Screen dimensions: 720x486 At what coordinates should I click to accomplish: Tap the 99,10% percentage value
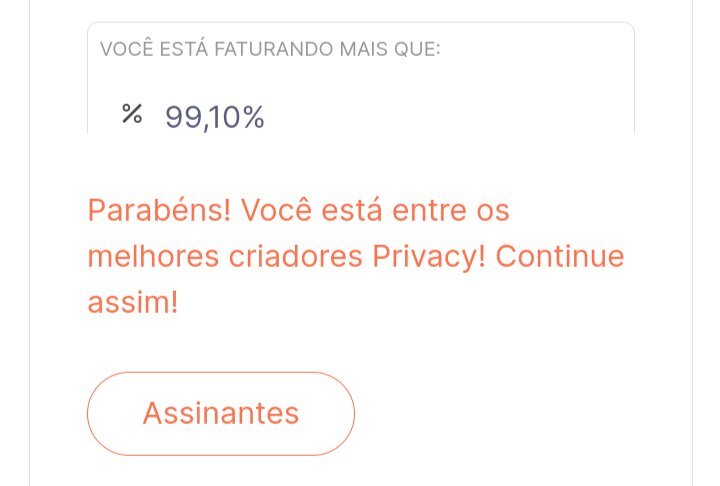(x=215, y=118)
